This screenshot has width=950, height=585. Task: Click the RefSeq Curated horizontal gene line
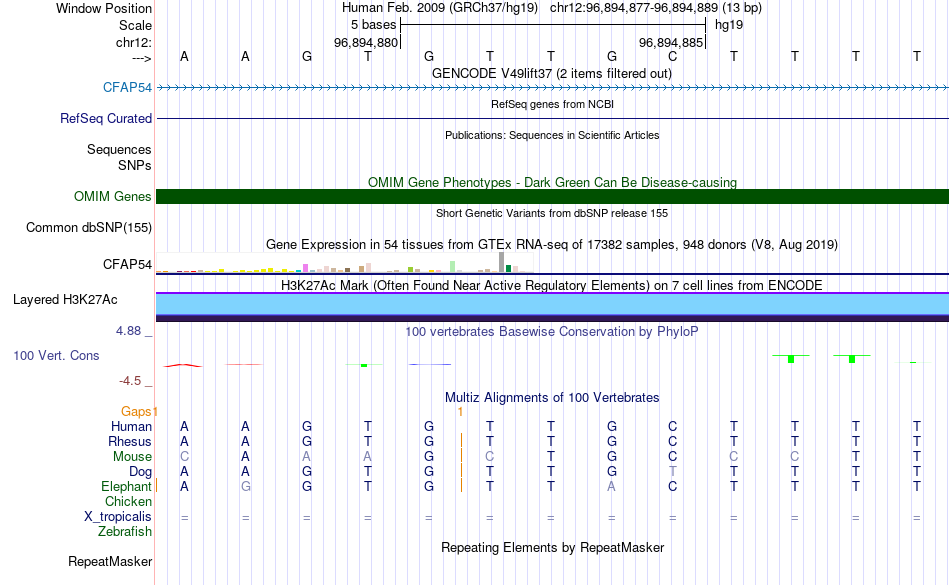pos(553,118)
